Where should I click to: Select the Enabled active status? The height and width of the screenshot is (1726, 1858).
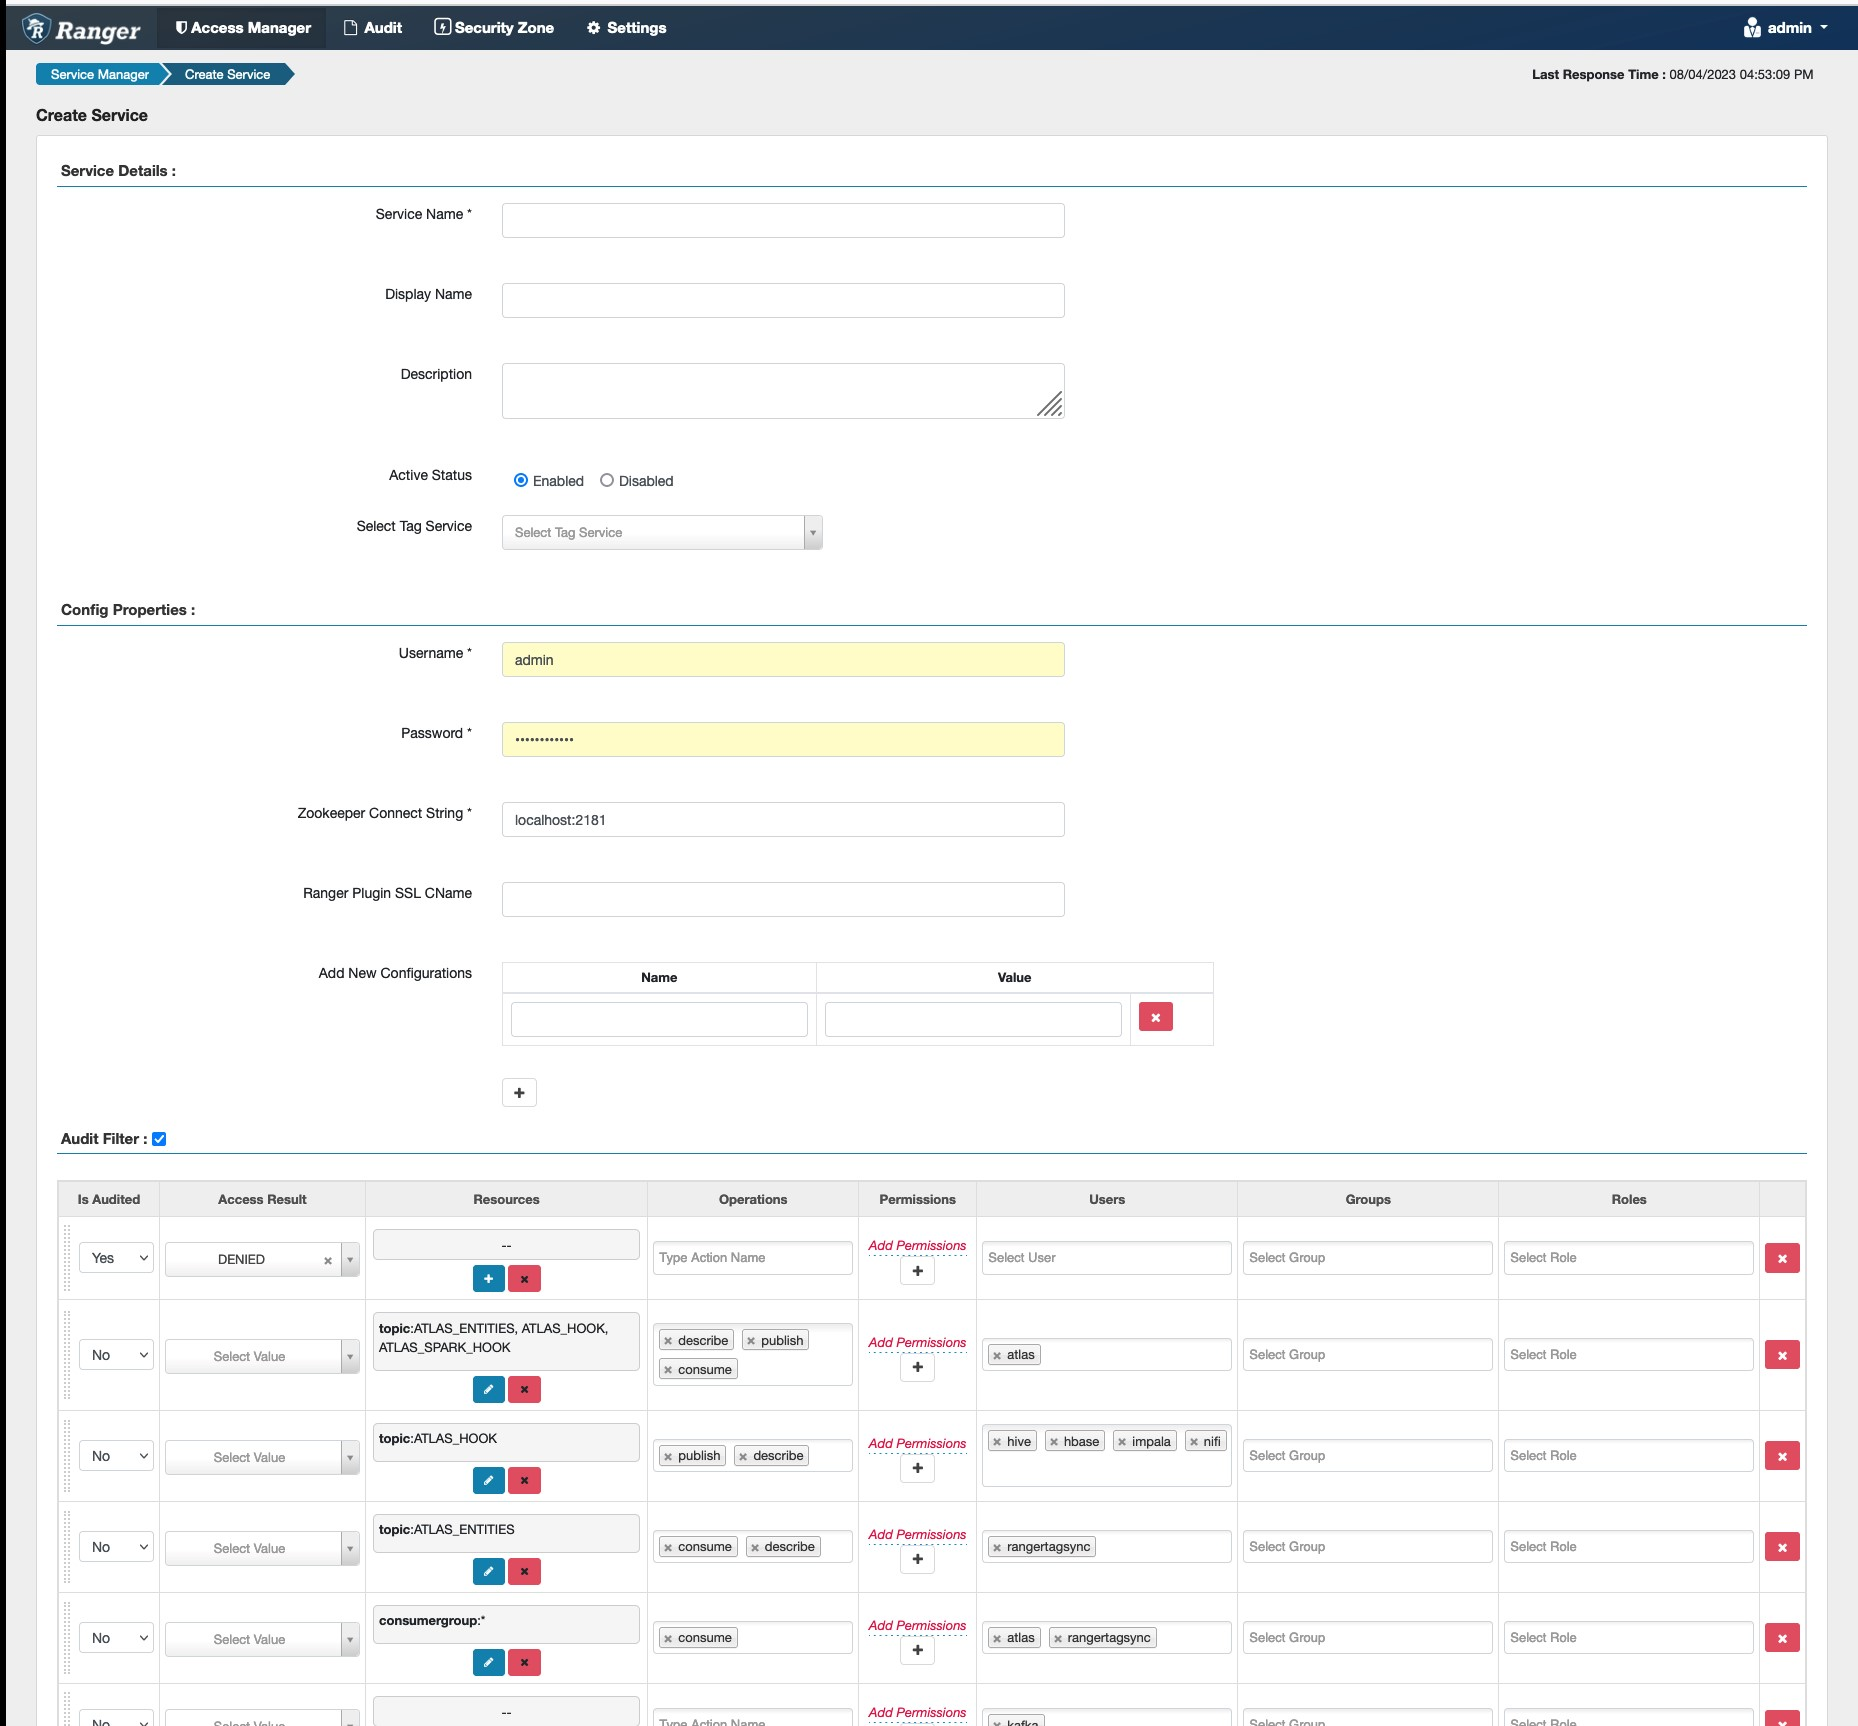coord(521,480)
